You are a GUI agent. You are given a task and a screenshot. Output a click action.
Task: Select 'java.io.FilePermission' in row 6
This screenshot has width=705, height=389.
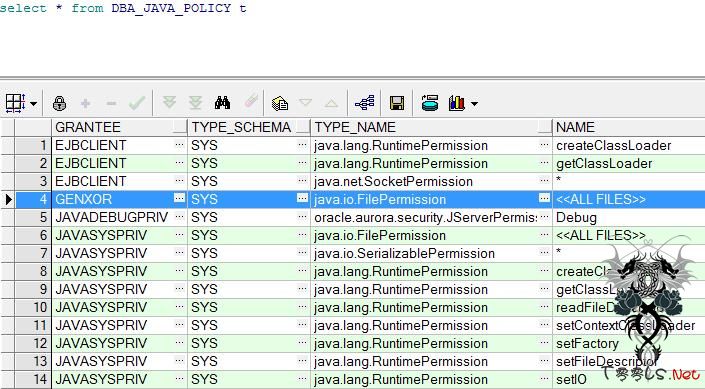pyautogui.click(x=431, y=235)
